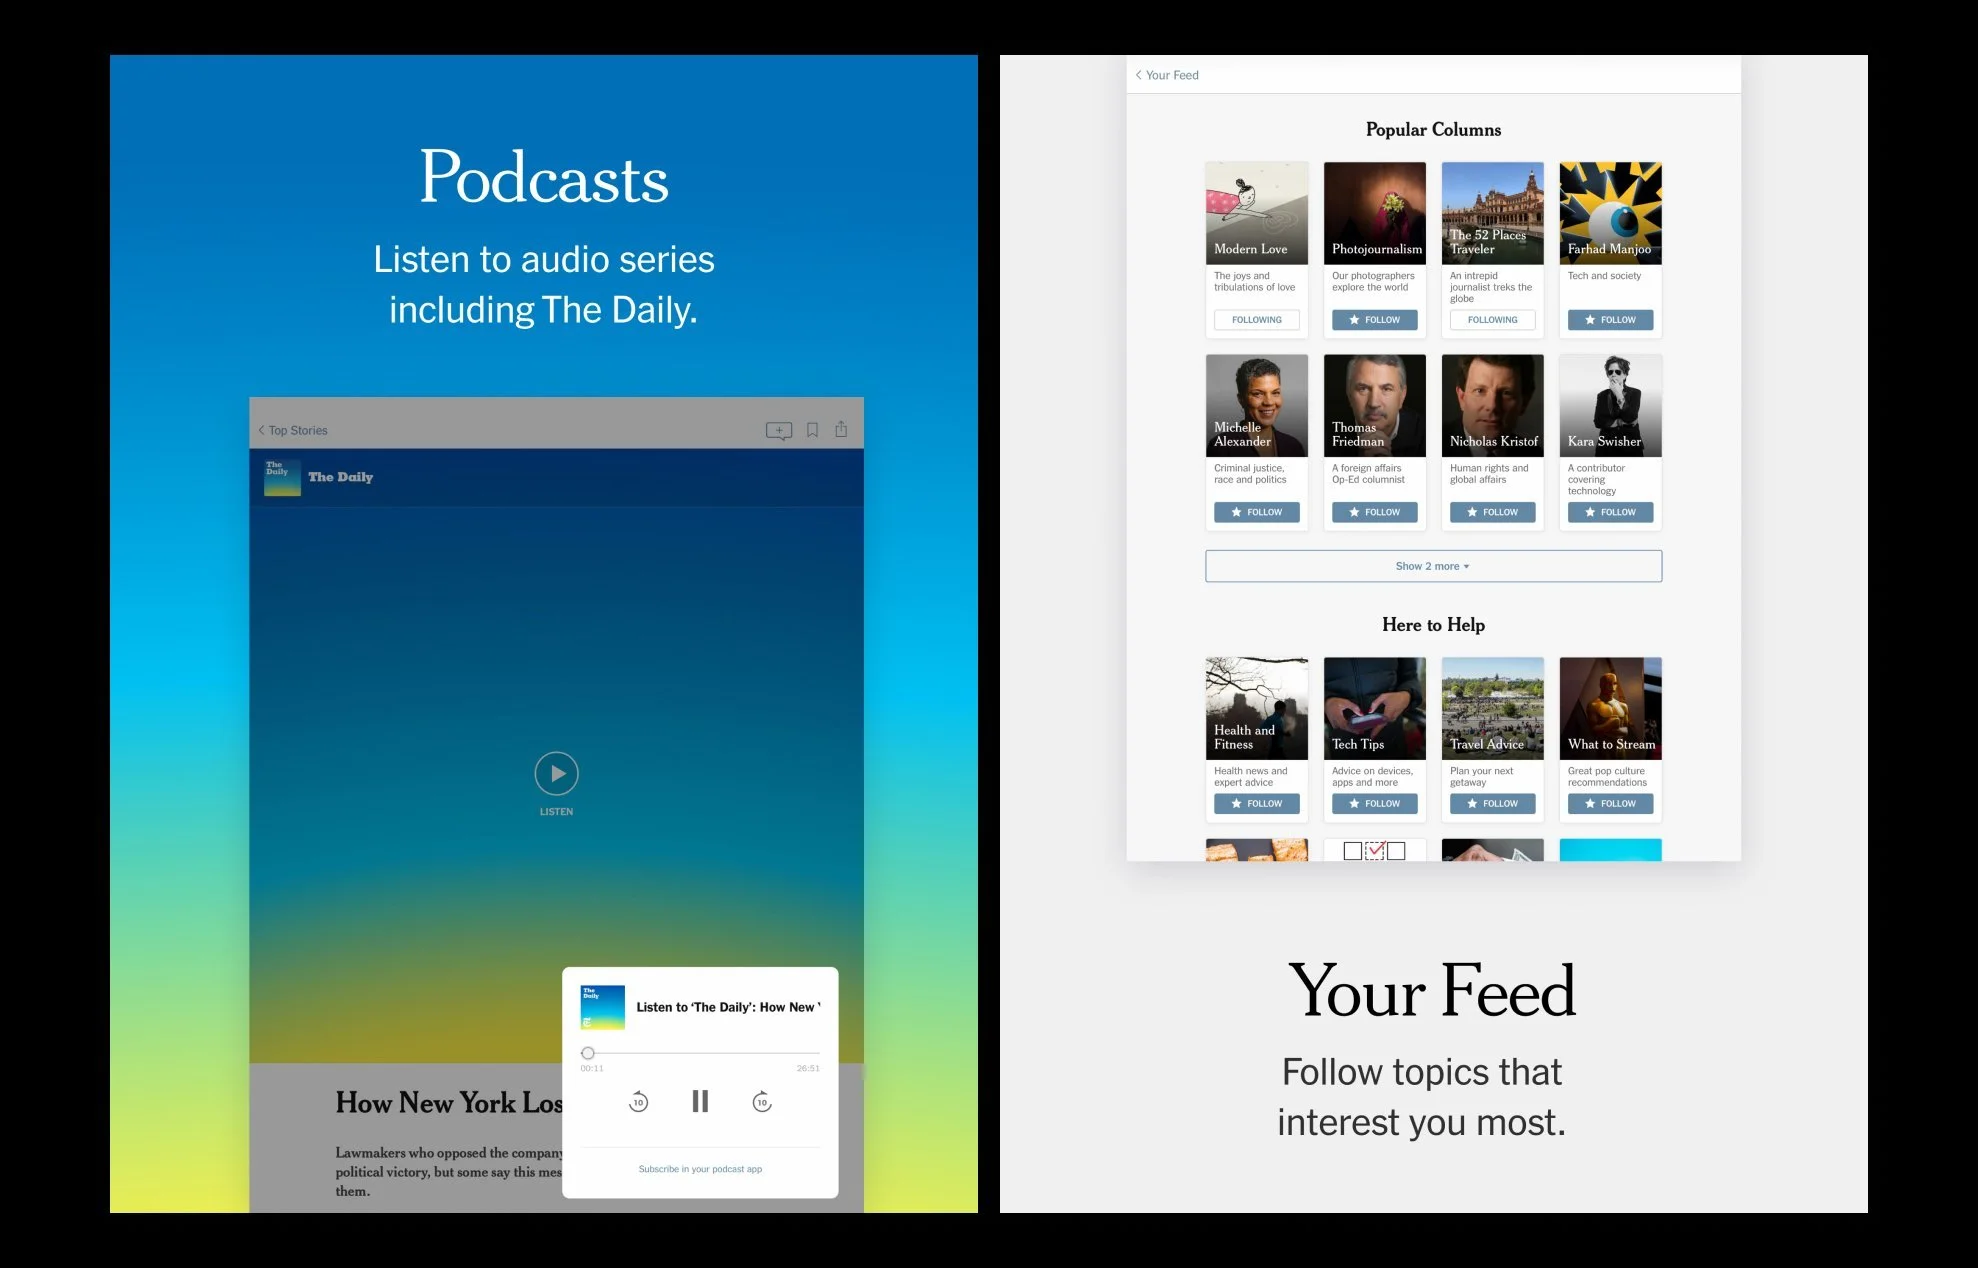Follow Nicholas Kristof

click(x=1493, y=512)
